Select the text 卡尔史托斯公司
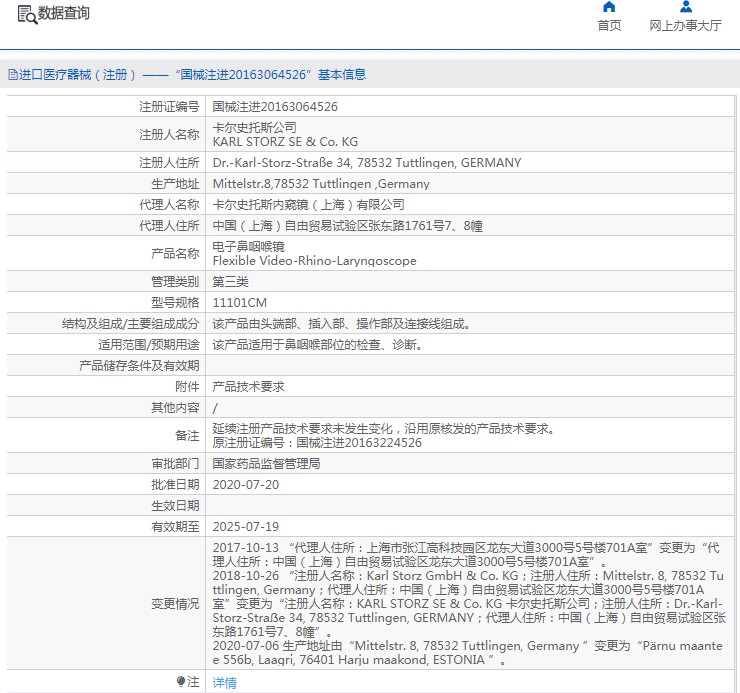Viewport: 740px width, 693px height. 254,127
